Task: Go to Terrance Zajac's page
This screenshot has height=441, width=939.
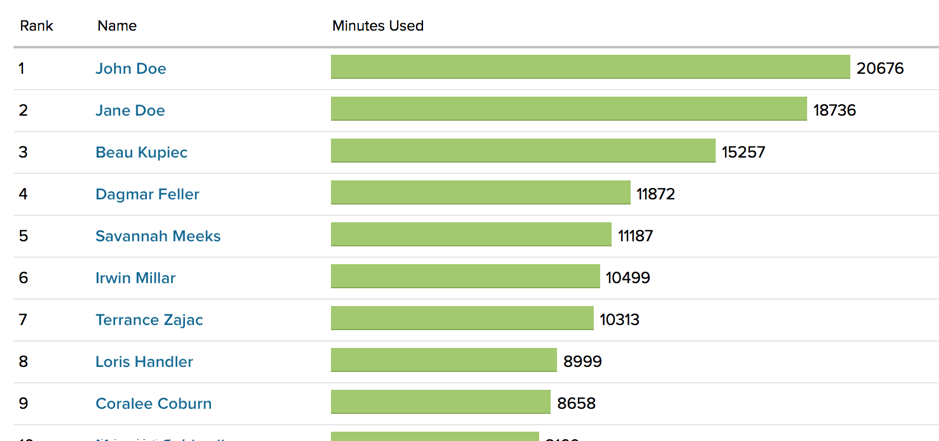Action: [x=149, y=320]
